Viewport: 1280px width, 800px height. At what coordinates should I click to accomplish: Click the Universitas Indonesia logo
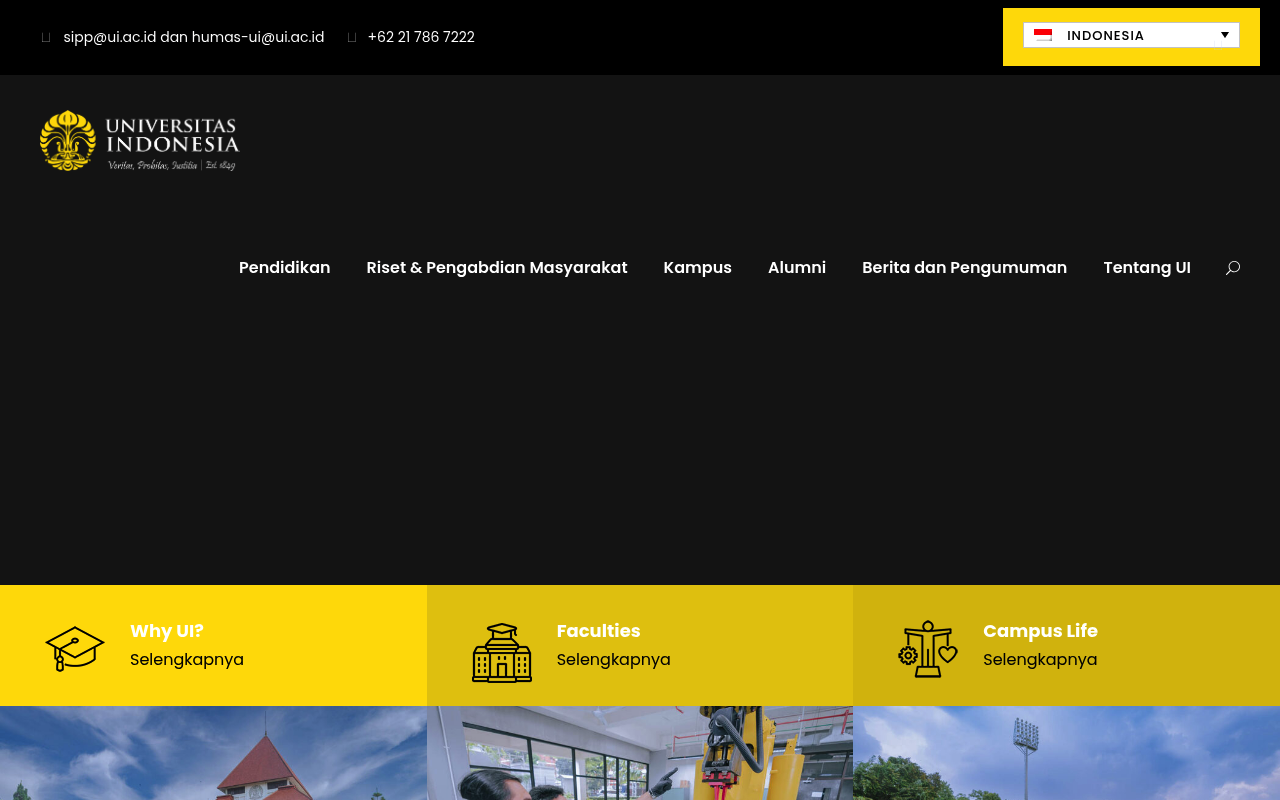(140, 141)
